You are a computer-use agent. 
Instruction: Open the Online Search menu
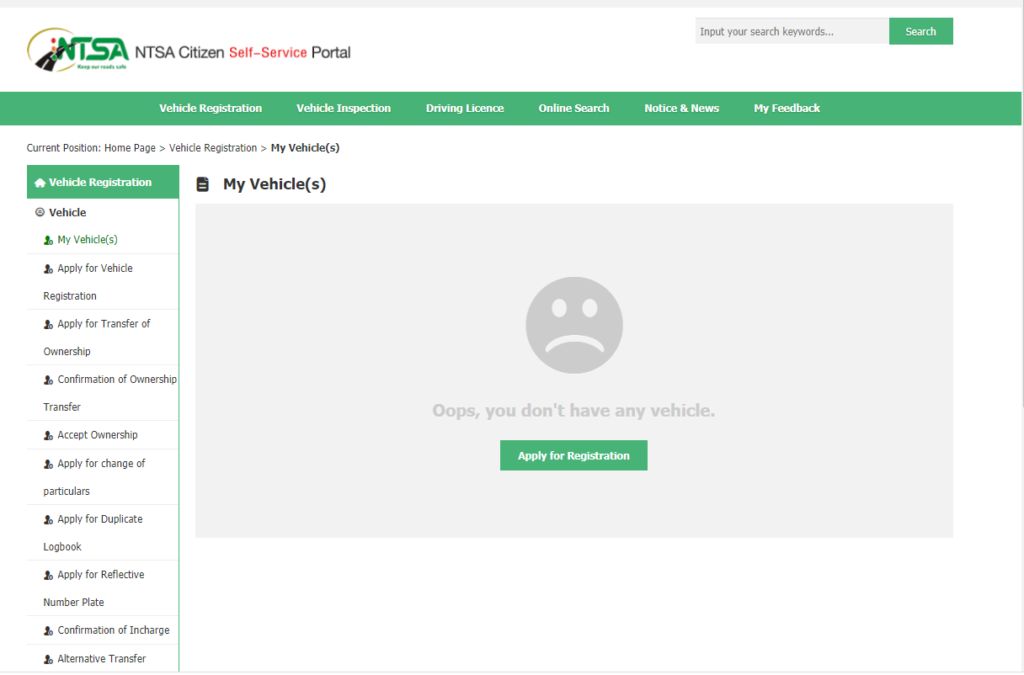coord(573,108)
